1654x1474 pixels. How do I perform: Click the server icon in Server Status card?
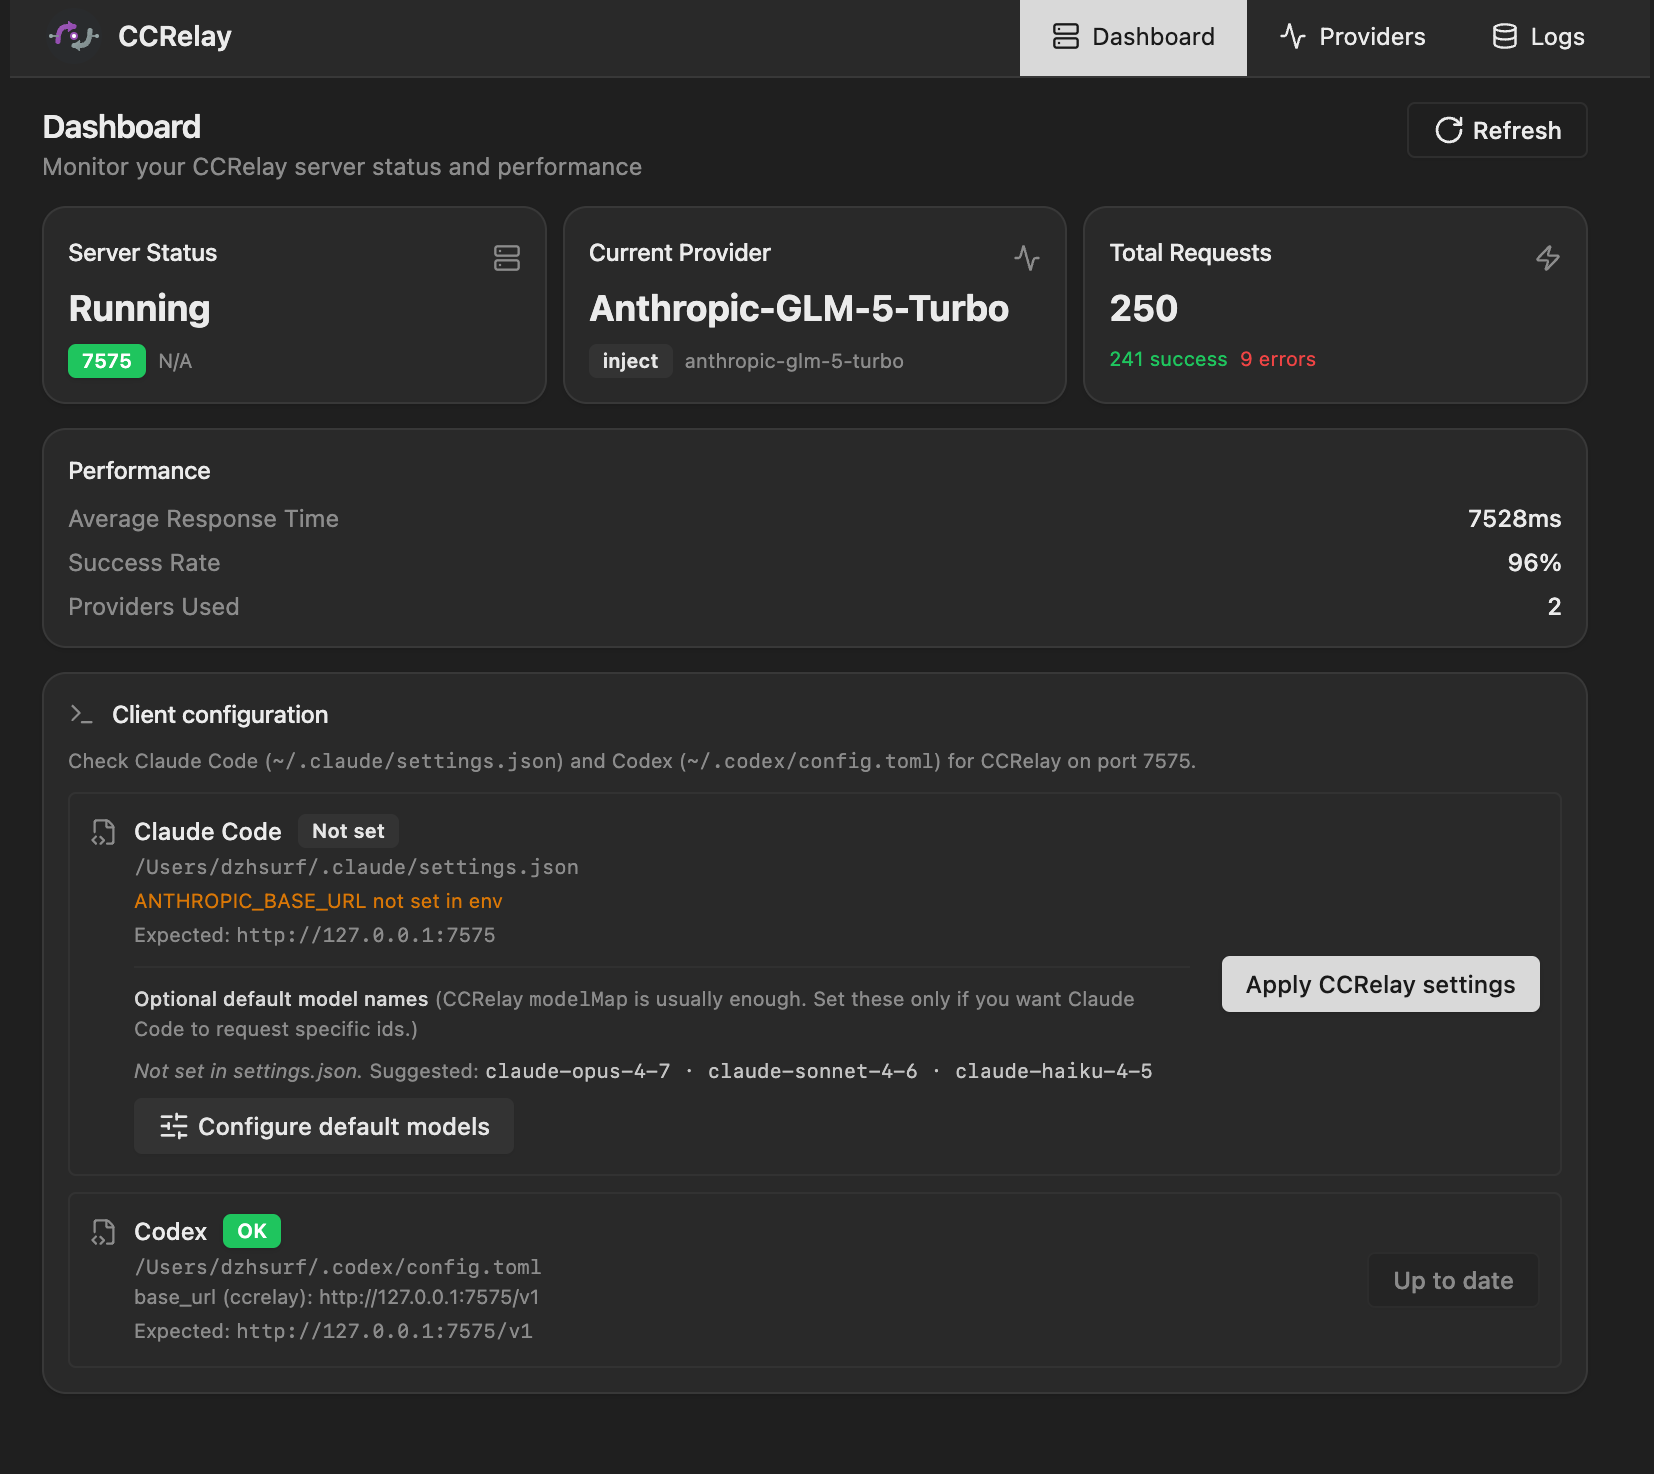point(507,258)
